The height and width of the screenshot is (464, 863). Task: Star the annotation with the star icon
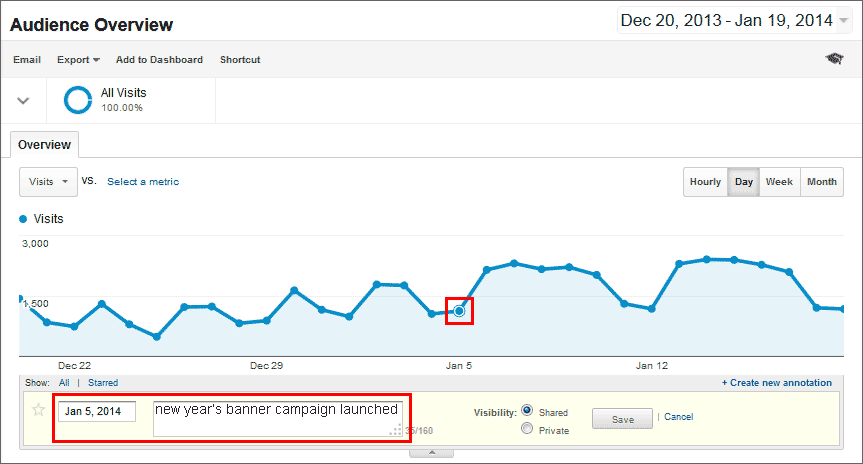39,410
